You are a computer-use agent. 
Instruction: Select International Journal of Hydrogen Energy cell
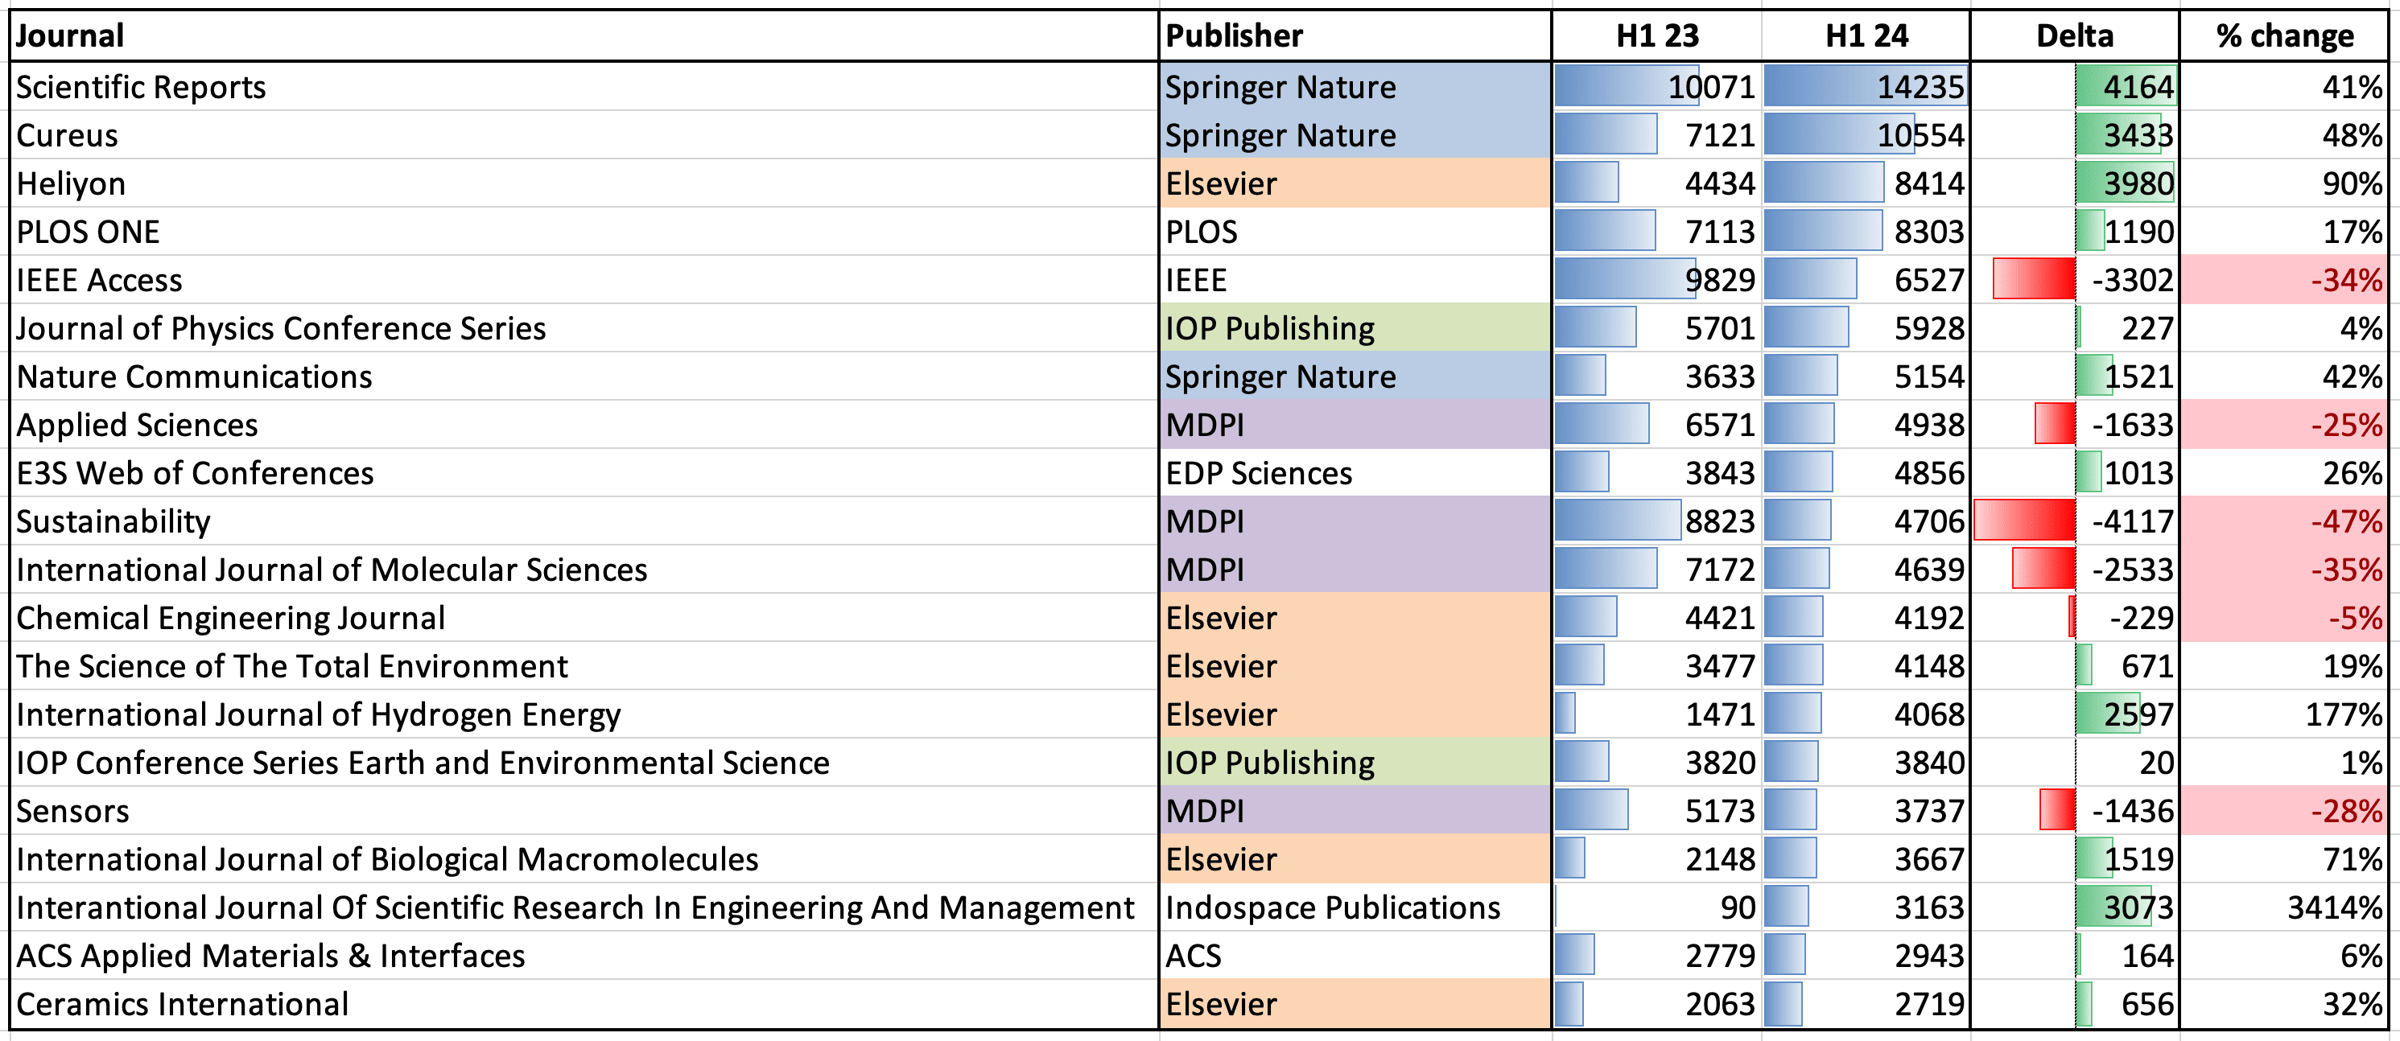tap(584, 714)
